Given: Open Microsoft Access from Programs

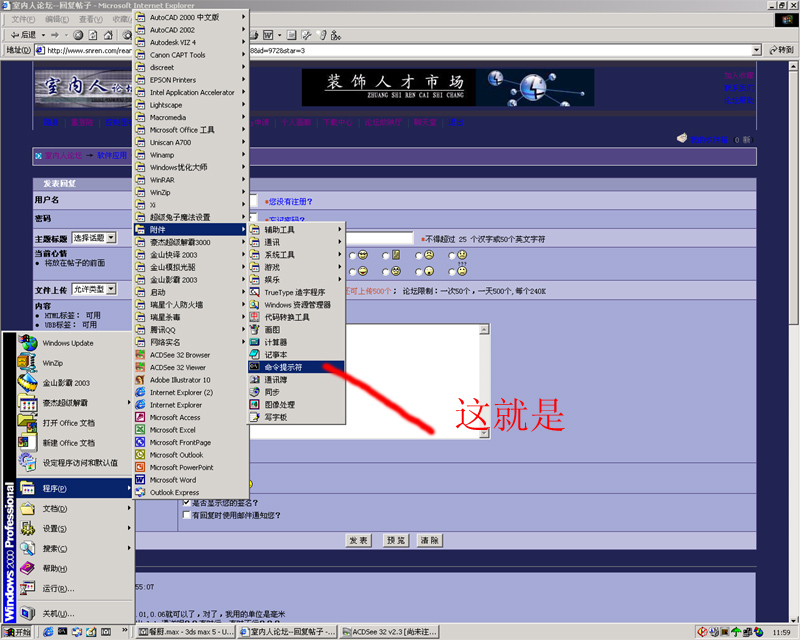Looking at the screenshot, I should pyautogui.click(x=191, y=417).
